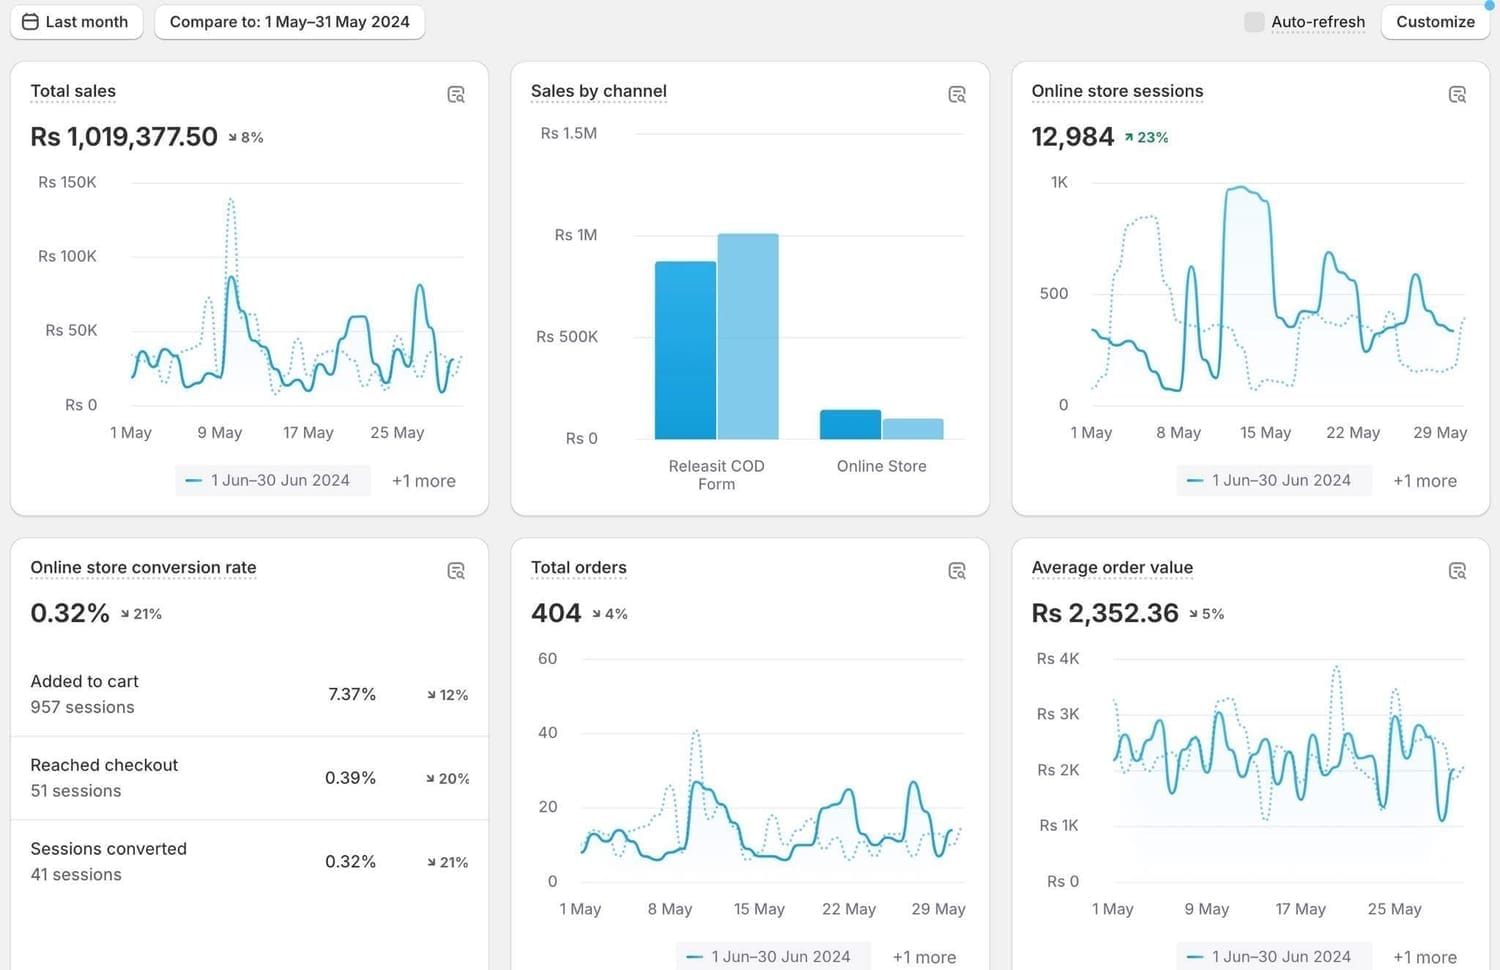
Task: Click the calendar icon in Last month button
Action: (31, 22)
